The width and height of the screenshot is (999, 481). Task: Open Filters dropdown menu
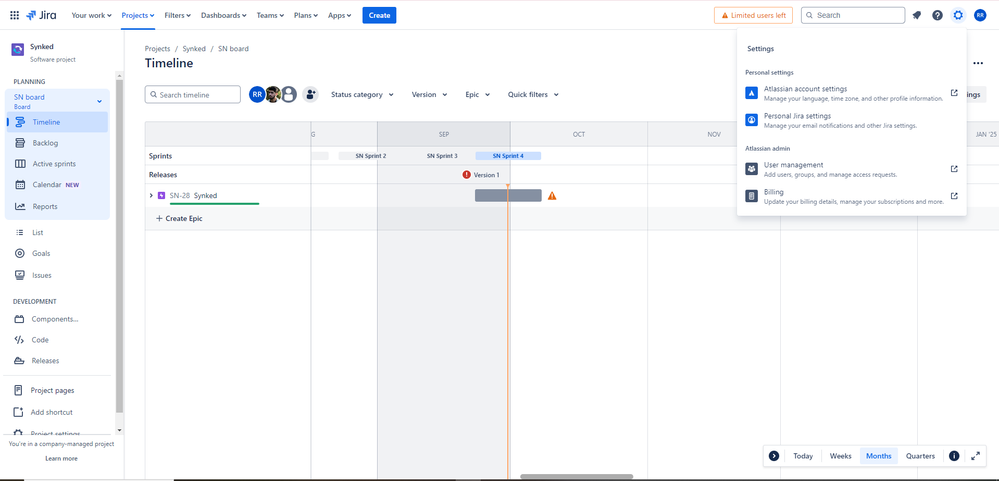pos(177,15)
